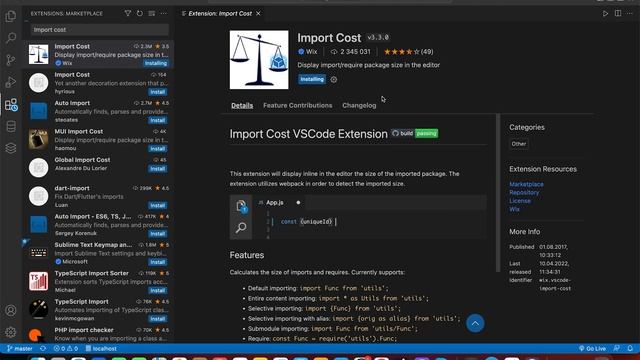Install TypeScript Import Sorter extension
The image size is (640, 360).
pyautogui.click(x=158, y=290)
